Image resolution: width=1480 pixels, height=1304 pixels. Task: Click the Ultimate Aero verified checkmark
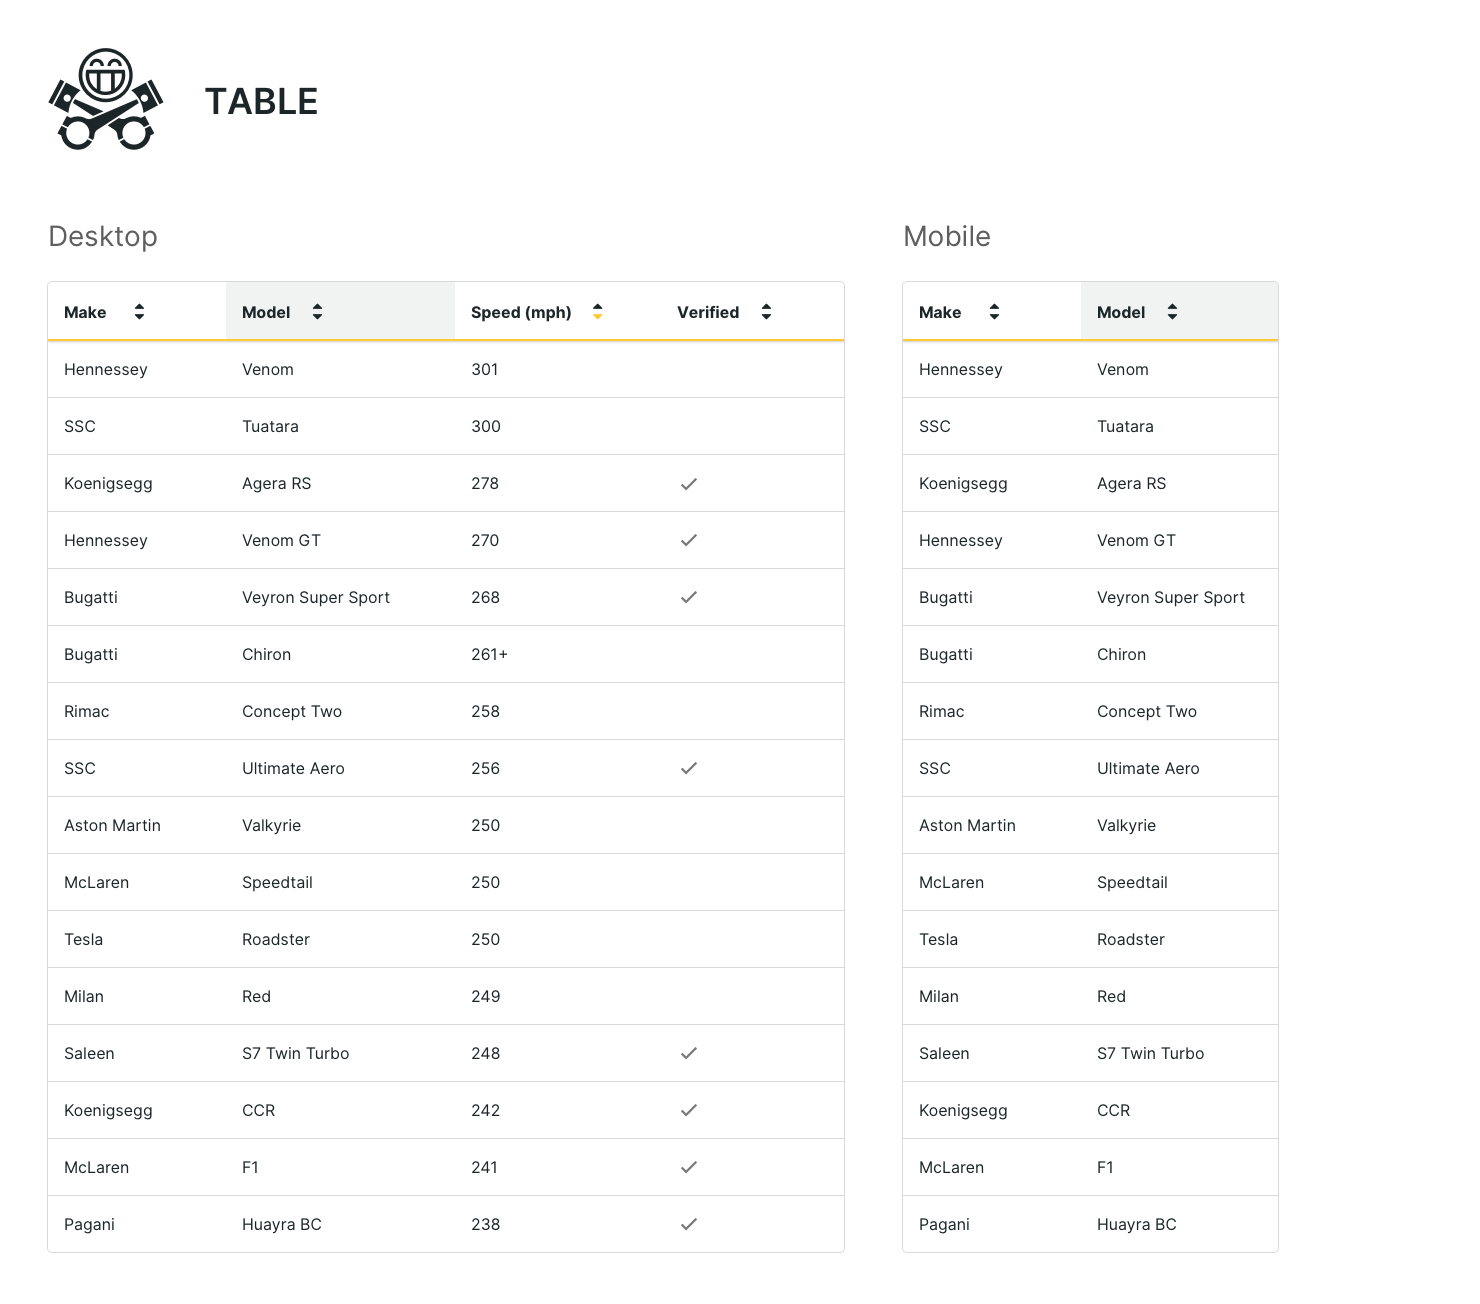[689, 769]
